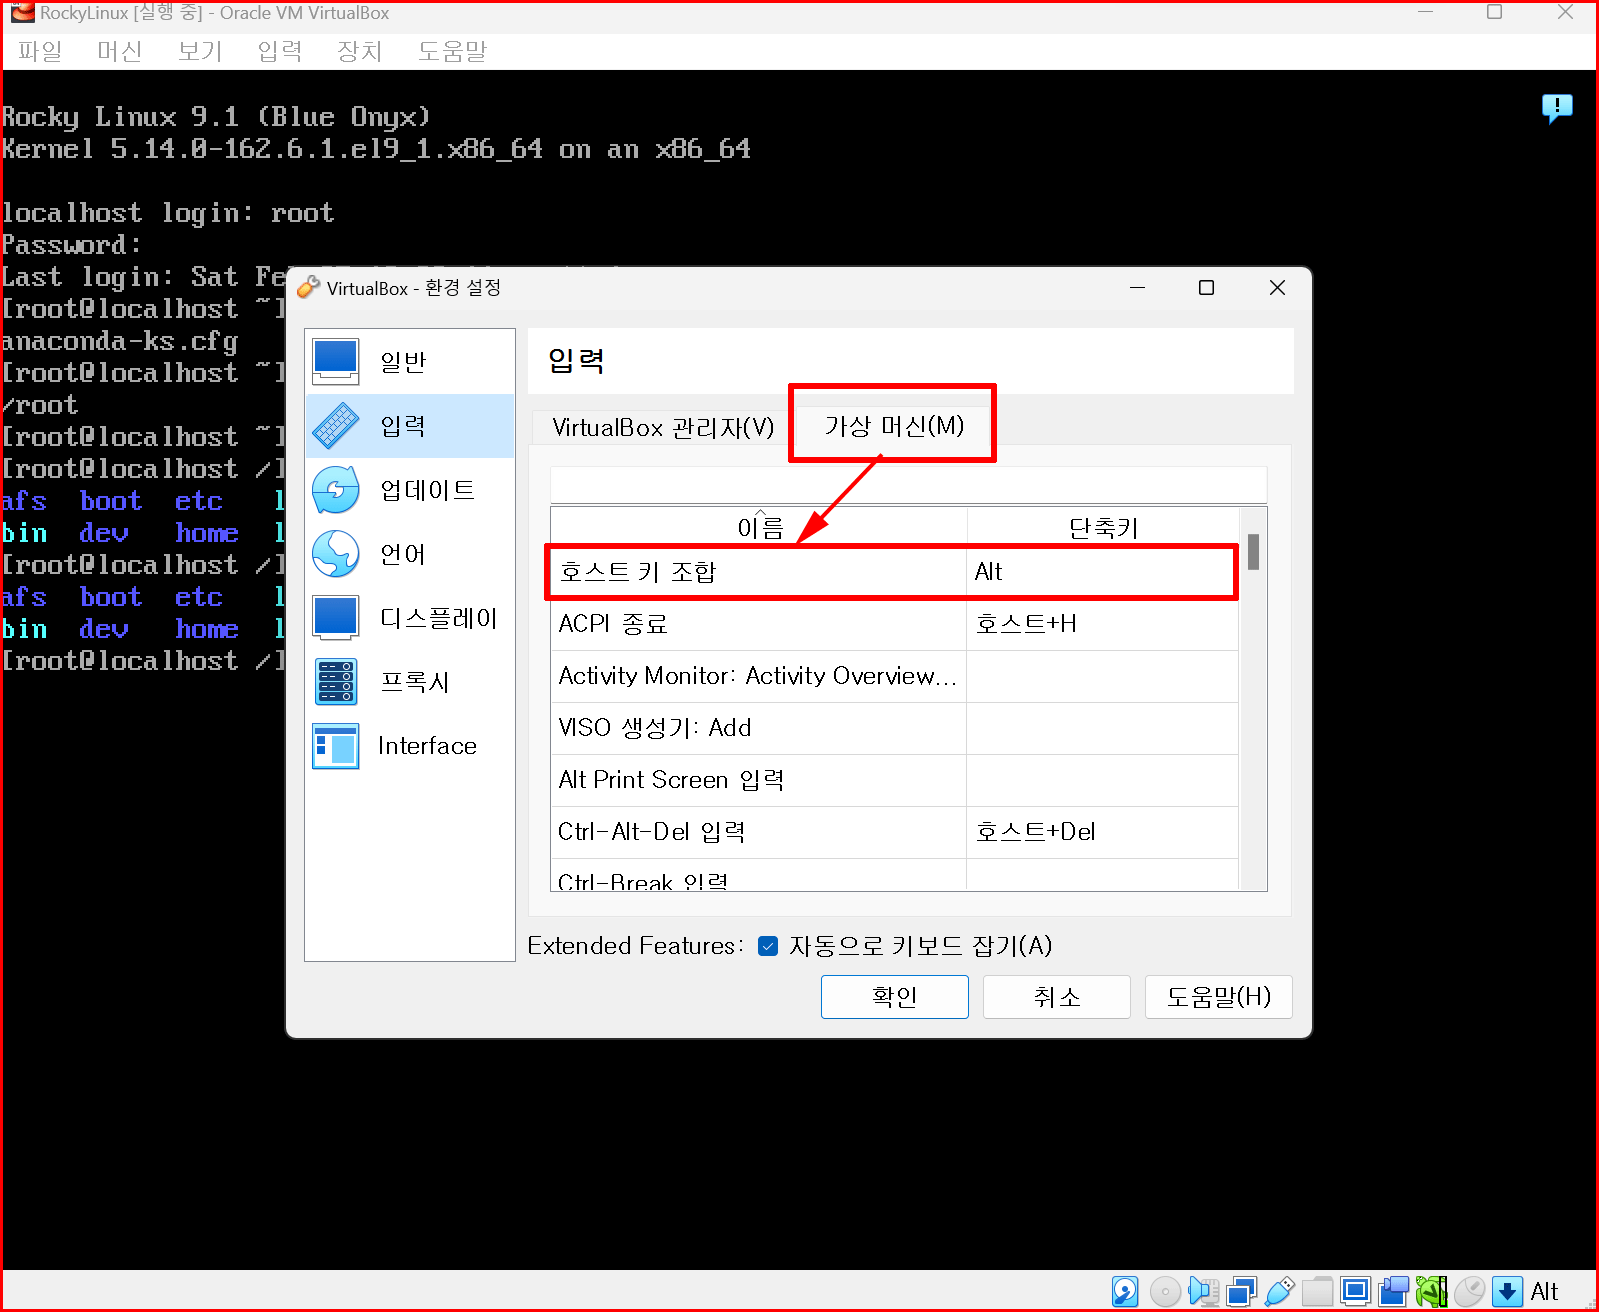
Task: Select the 일반 settings category
Action: click(x=410, y=362)
